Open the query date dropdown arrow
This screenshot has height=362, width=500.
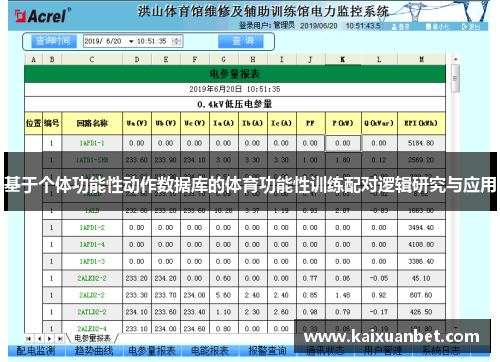tap(131, 41)
